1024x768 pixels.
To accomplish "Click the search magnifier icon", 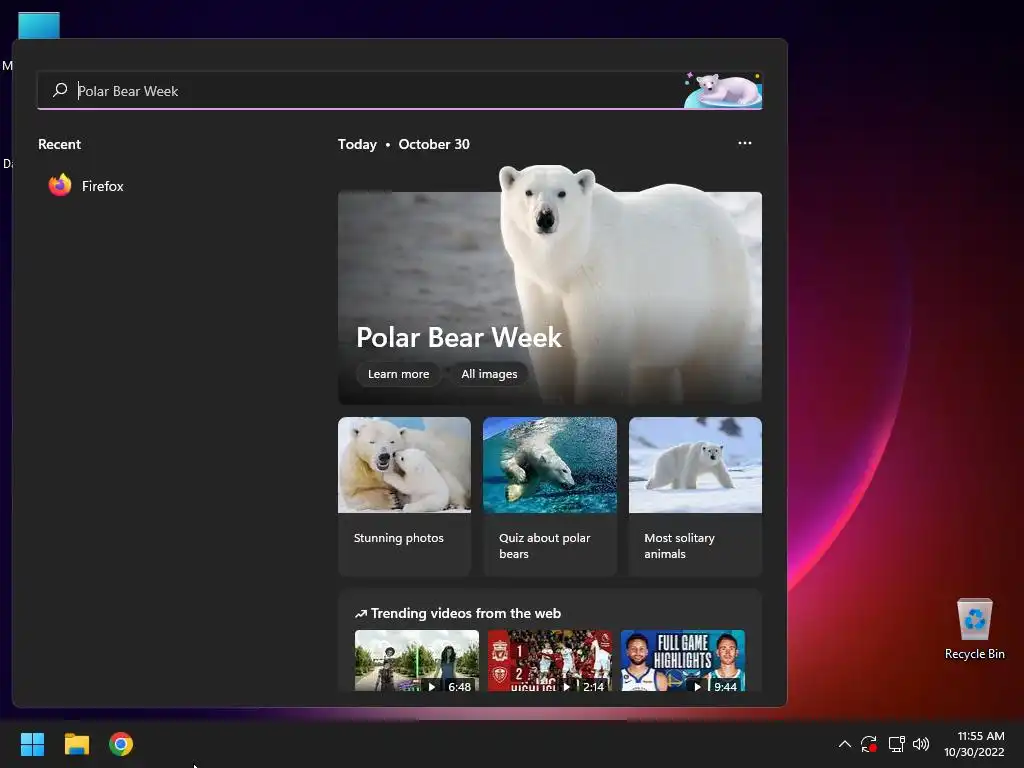I will [x=60, y=90].
